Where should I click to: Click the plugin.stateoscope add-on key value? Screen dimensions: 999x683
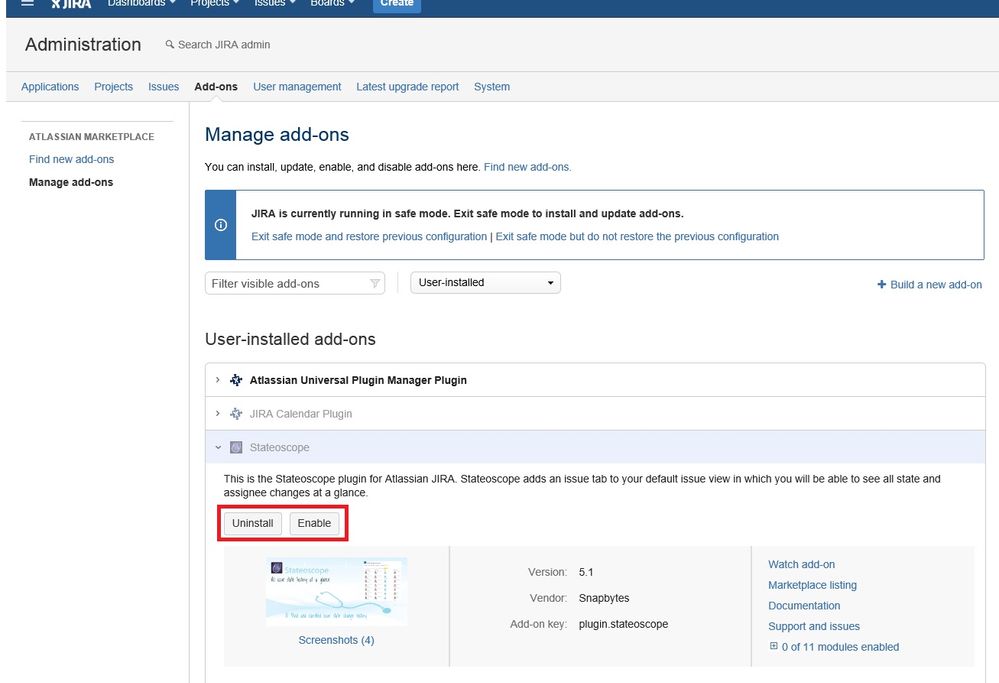[623, 624]
